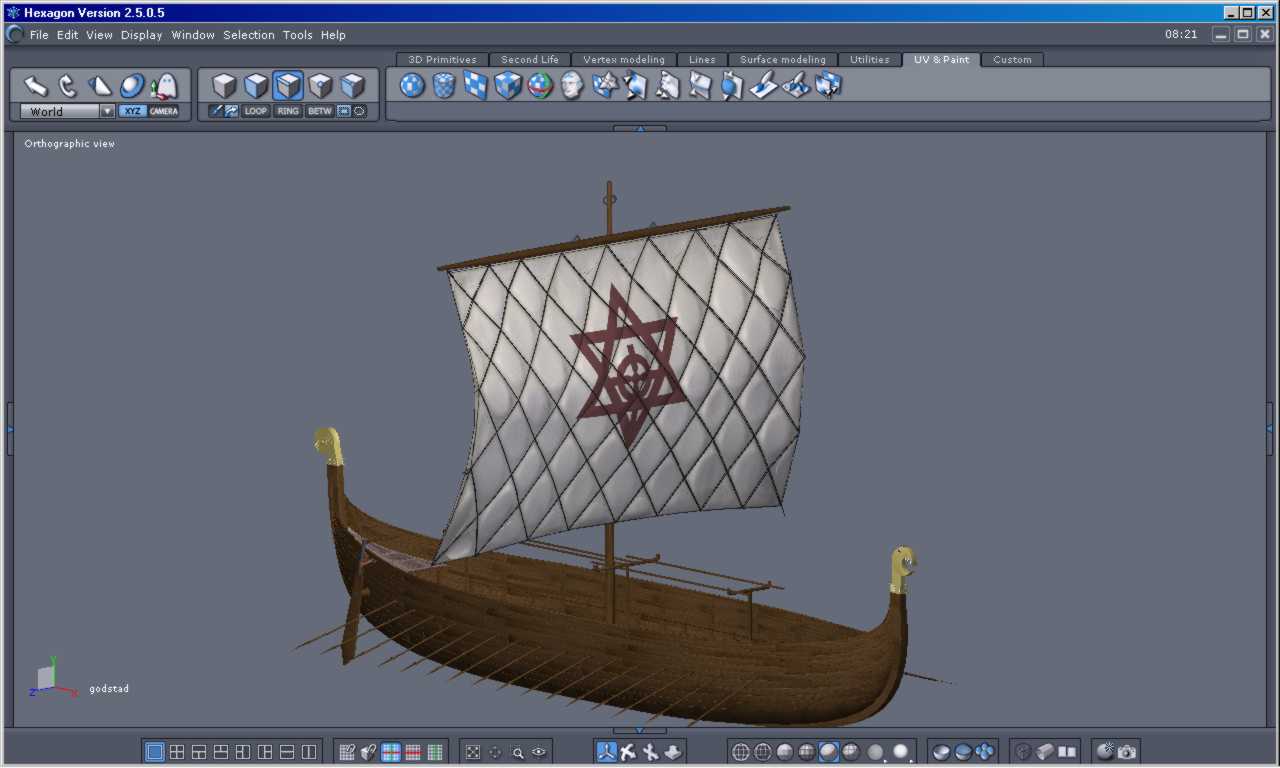Enable BETW selection mode
This screenshot has height=768, width=1280.
pos(320,111)
